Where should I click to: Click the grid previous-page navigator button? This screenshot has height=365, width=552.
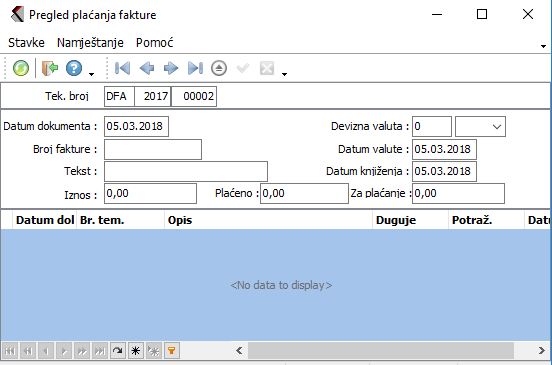(28, 351)
